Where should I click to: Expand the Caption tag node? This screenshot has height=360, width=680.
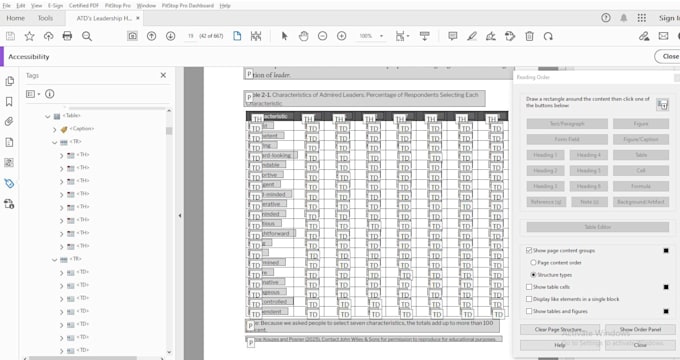(55, 129)
